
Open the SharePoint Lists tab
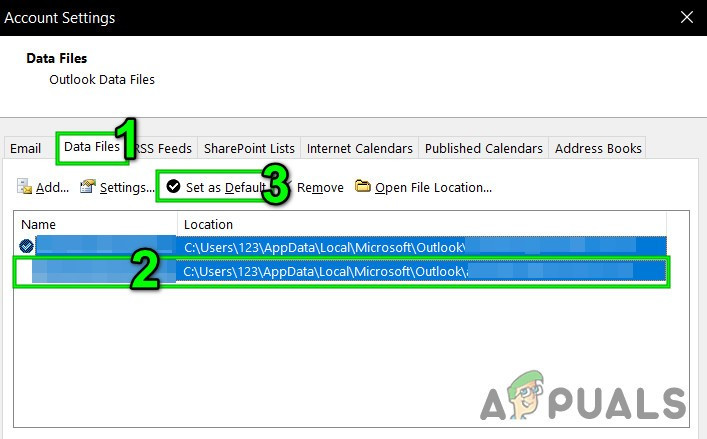(x=249, y=148)
